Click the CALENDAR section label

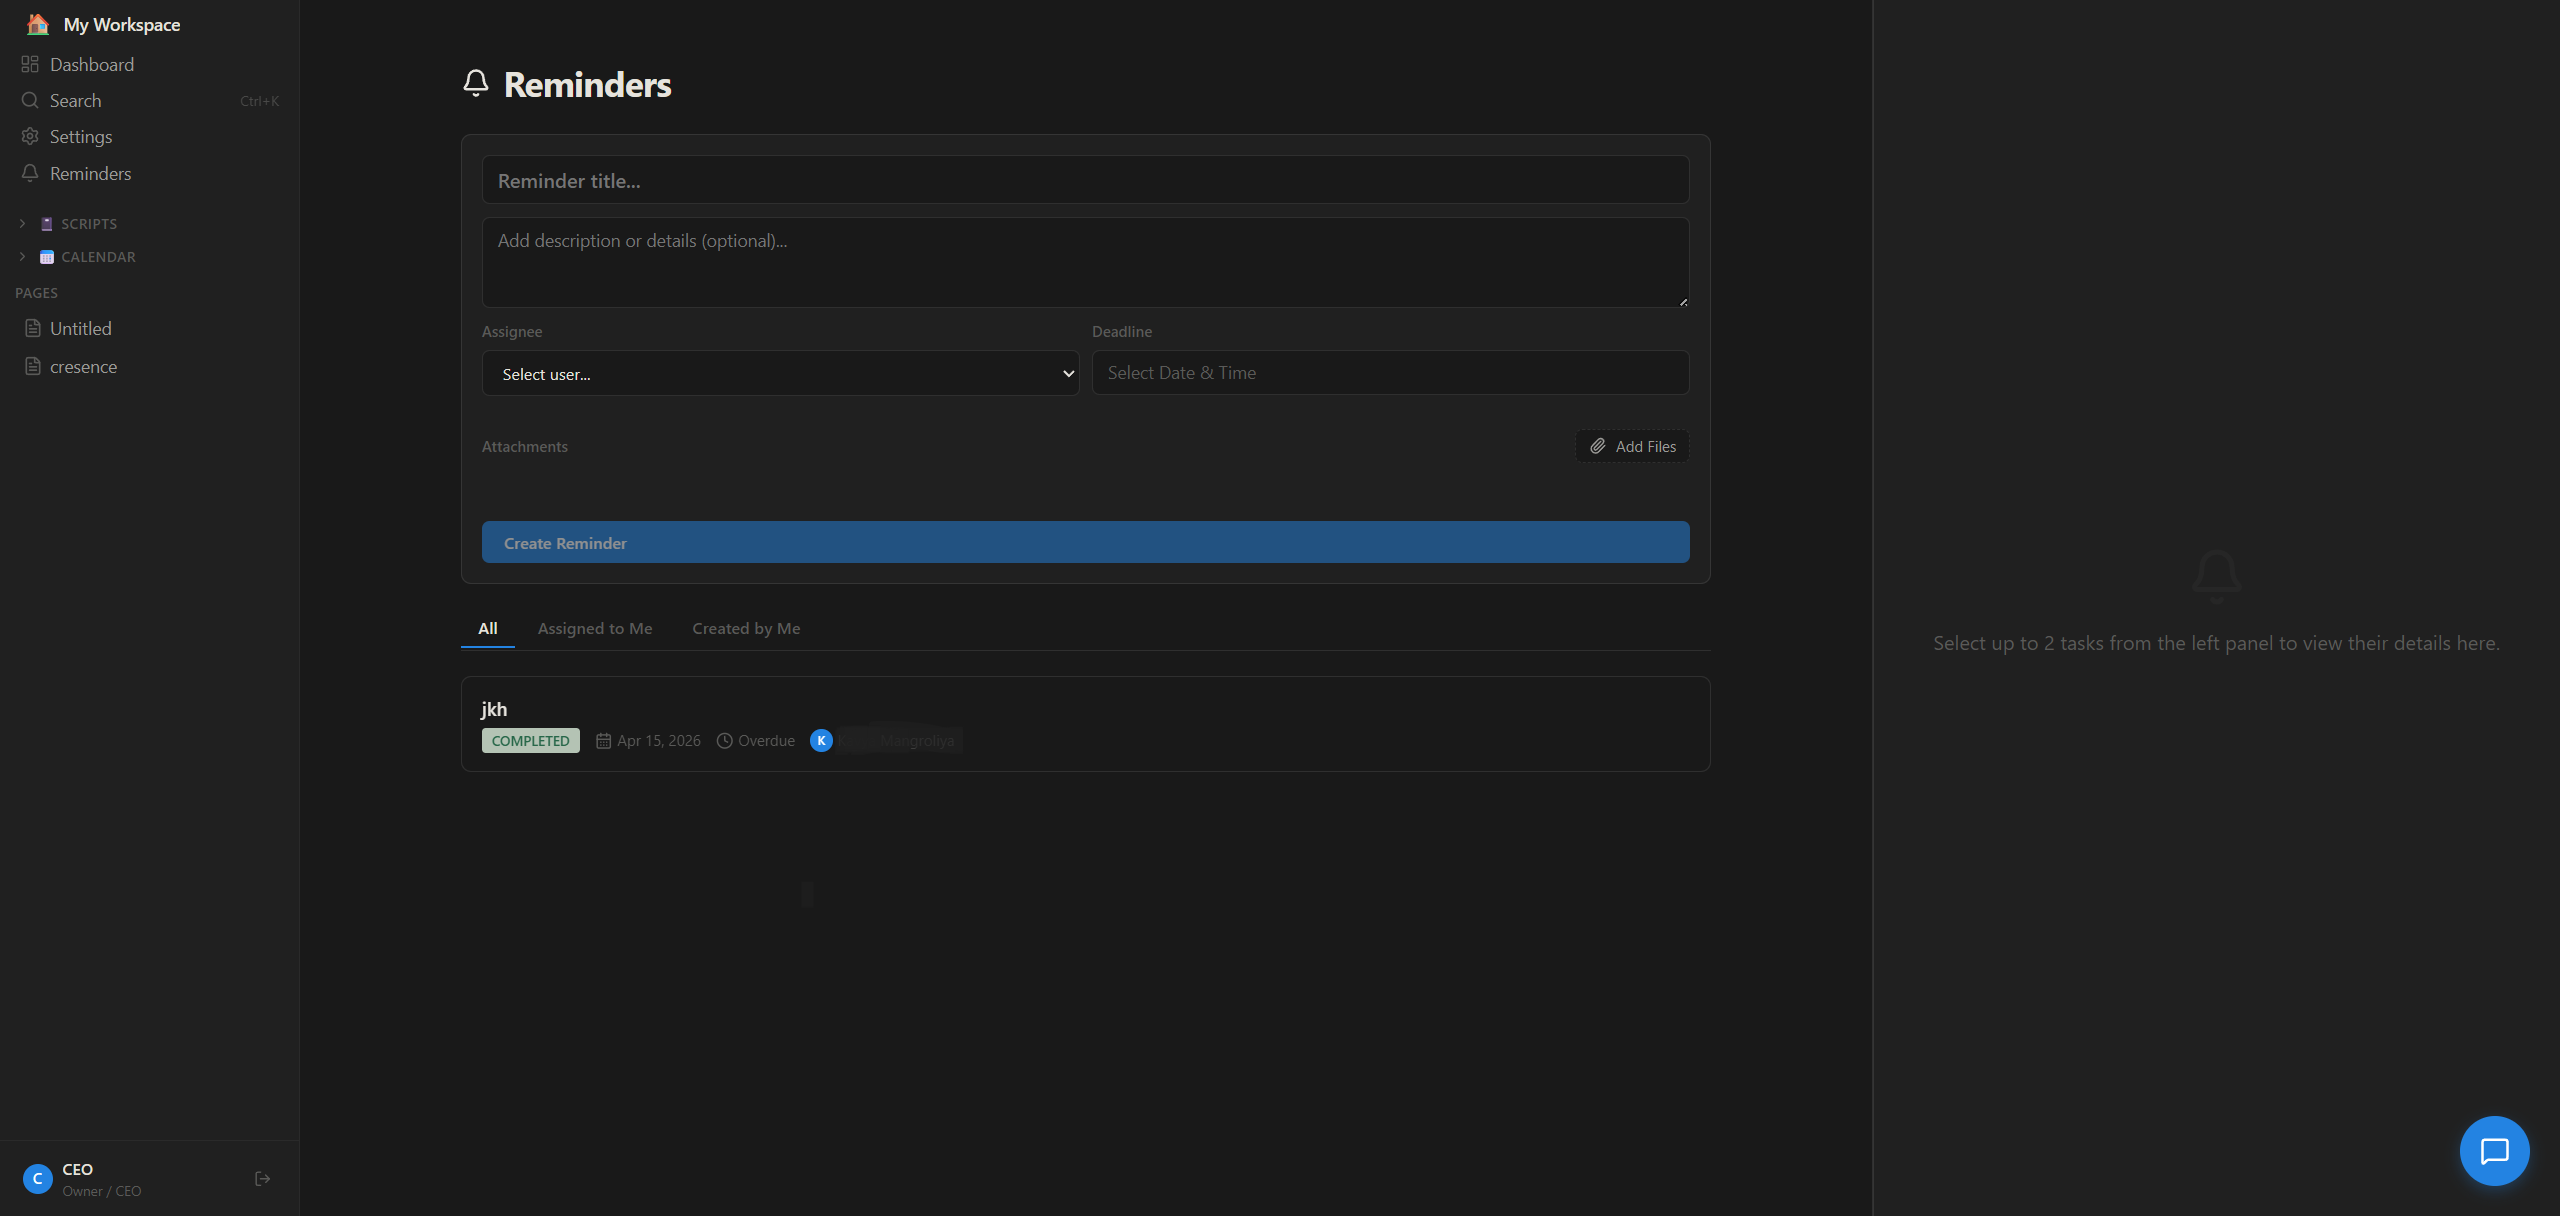[98, 257]
